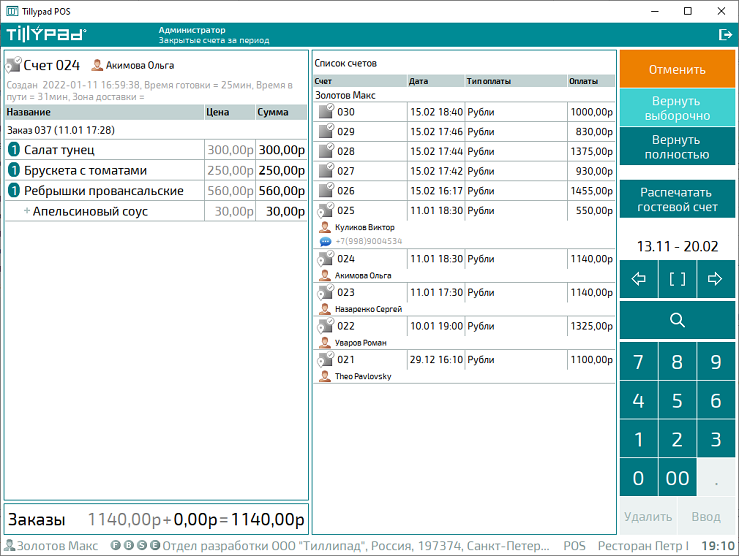Click the magnifier search button
The height and width of the screenshot is (556, 739).
point(677,320)
